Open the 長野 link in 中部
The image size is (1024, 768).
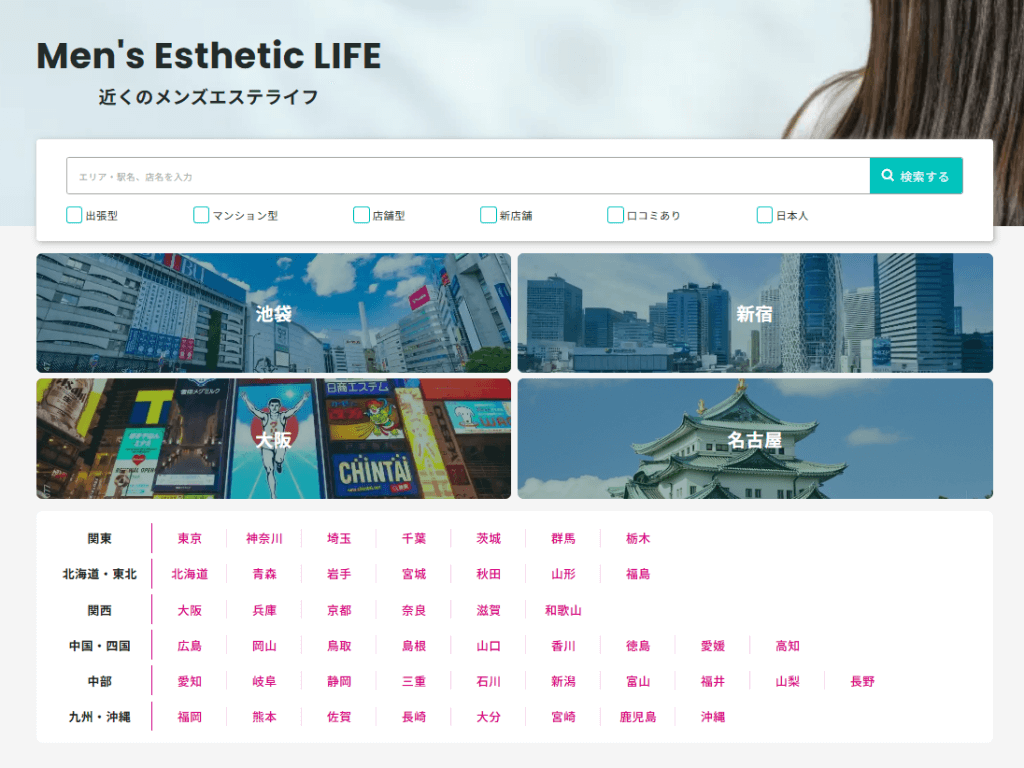click(x=862, y=681)
